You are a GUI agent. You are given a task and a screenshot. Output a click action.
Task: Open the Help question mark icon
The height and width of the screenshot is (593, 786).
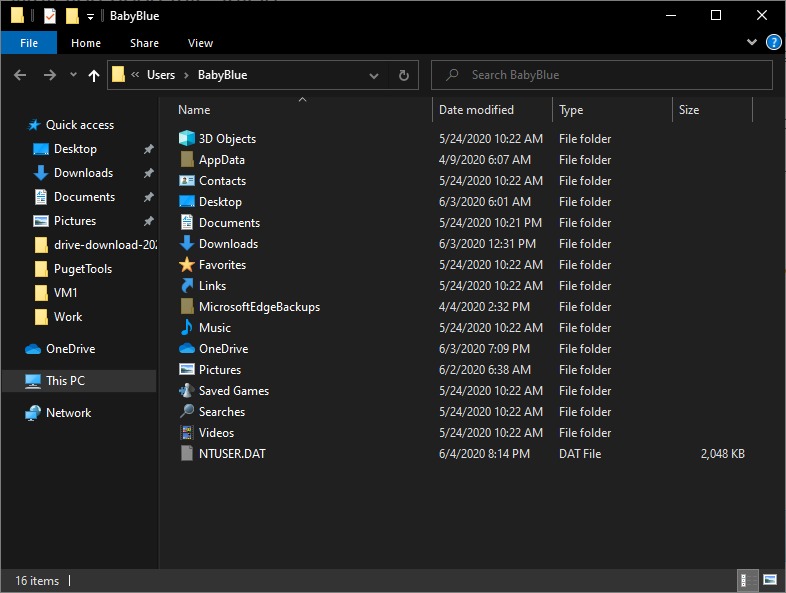tap(773, 43)
